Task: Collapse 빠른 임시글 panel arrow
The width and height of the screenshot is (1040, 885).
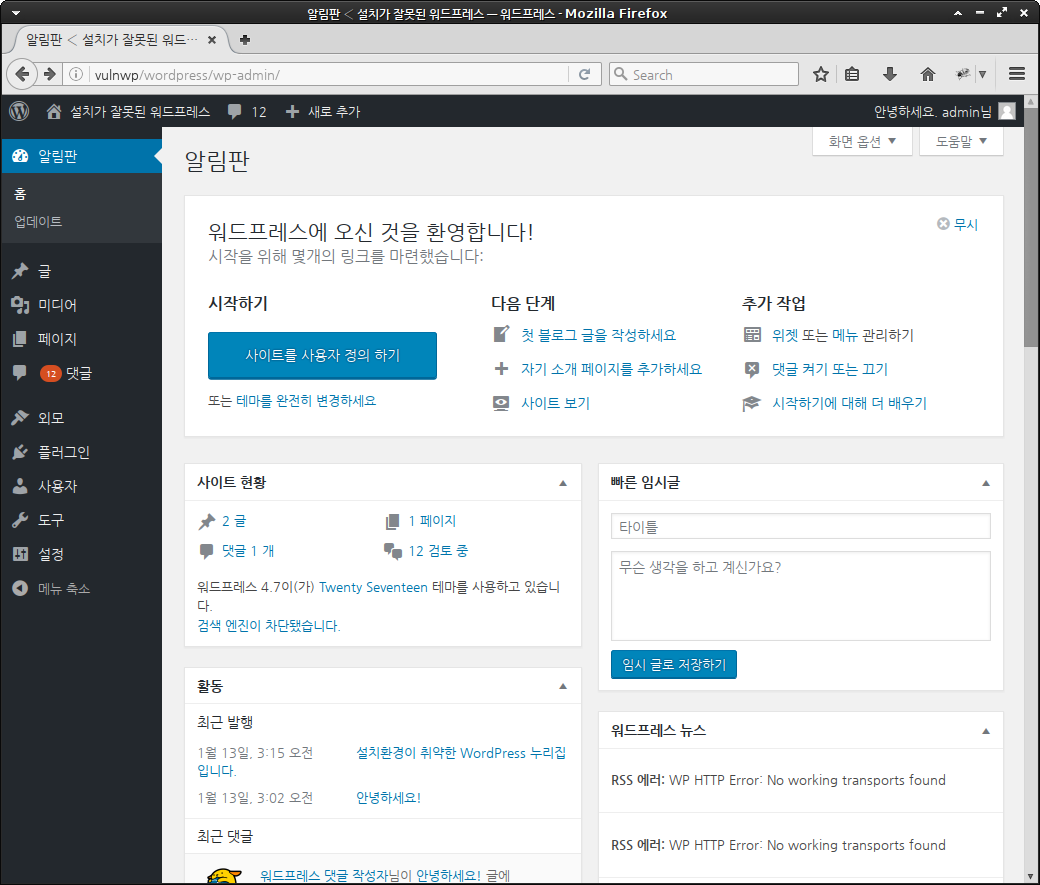Action: click(x=986, y=483)
